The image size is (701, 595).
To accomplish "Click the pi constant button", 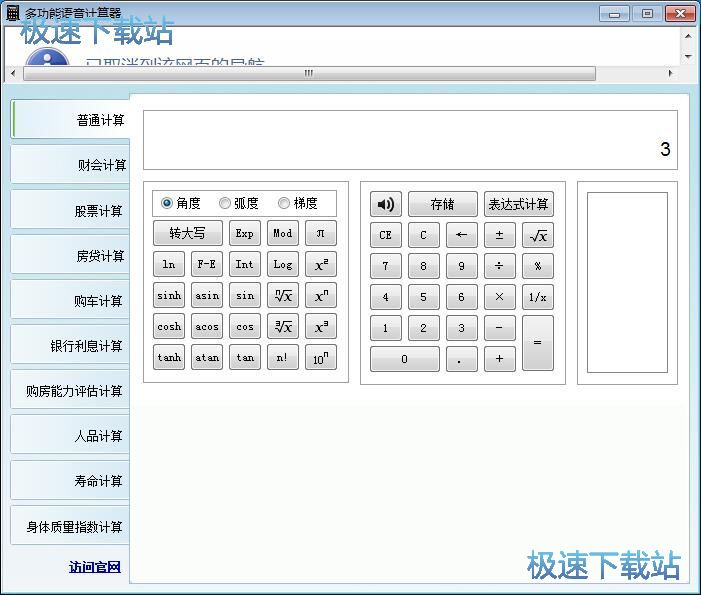I will tap(321, 233).
